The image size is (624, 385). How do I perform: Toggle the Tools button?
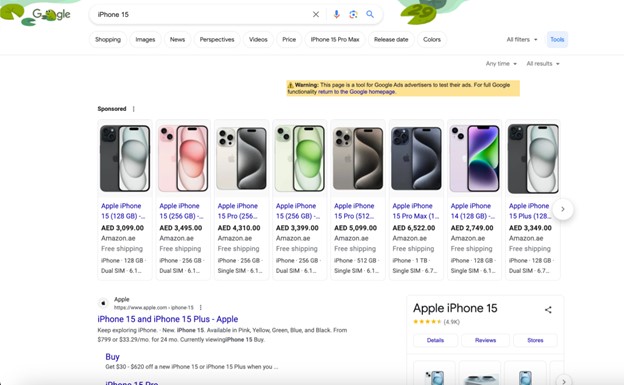click(x=557, y=39)
